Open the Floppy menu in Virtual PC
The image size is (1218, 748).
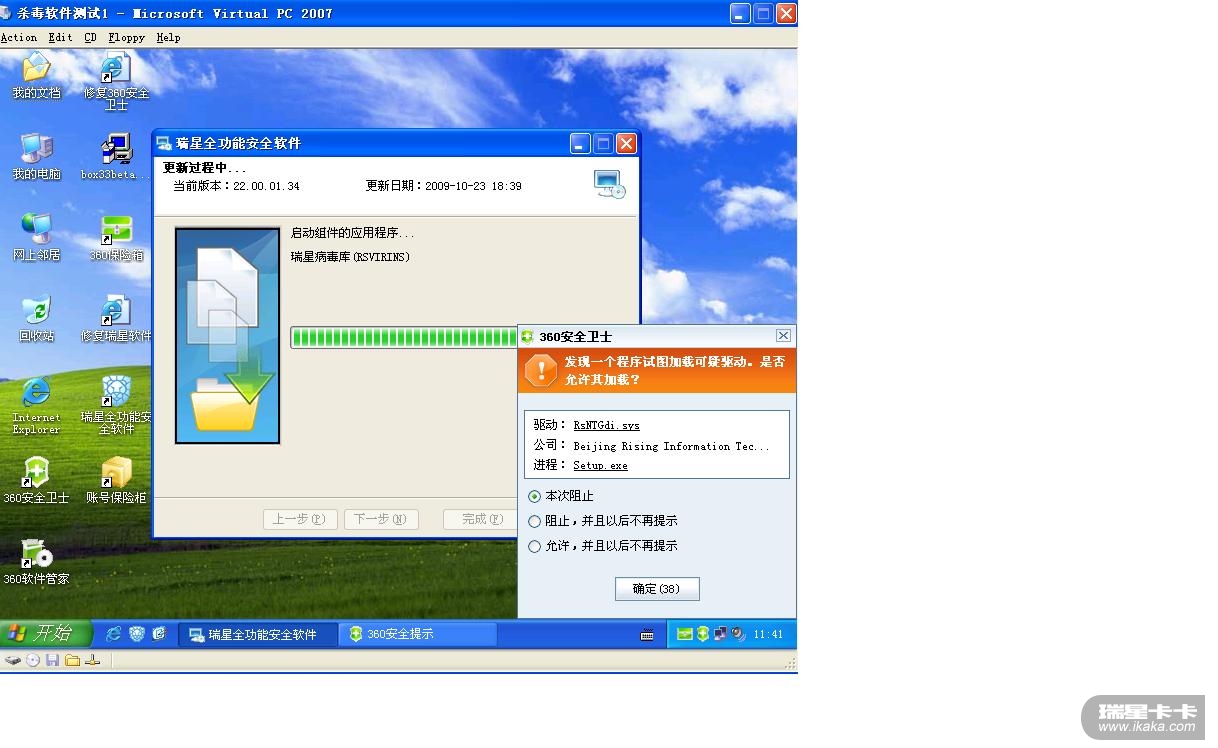127,37
